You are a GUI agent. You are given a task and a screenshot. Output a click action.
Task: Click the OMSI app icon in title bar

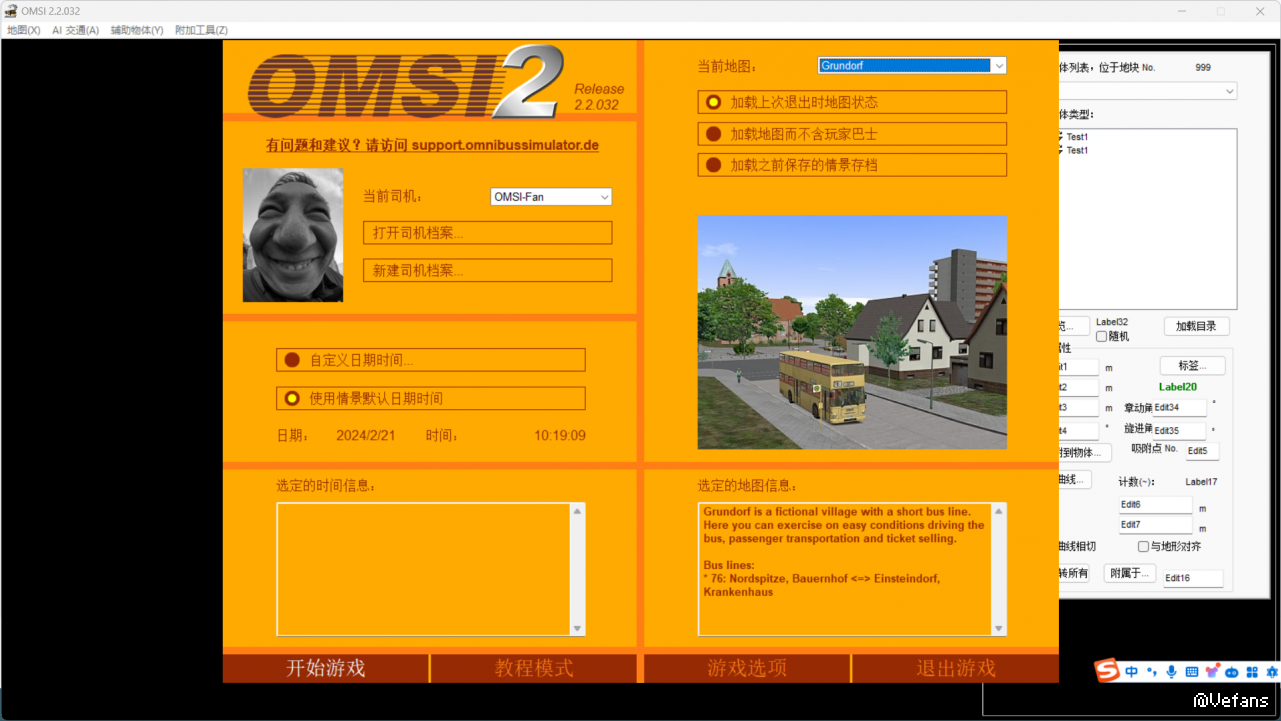click(x=10, y=11)
